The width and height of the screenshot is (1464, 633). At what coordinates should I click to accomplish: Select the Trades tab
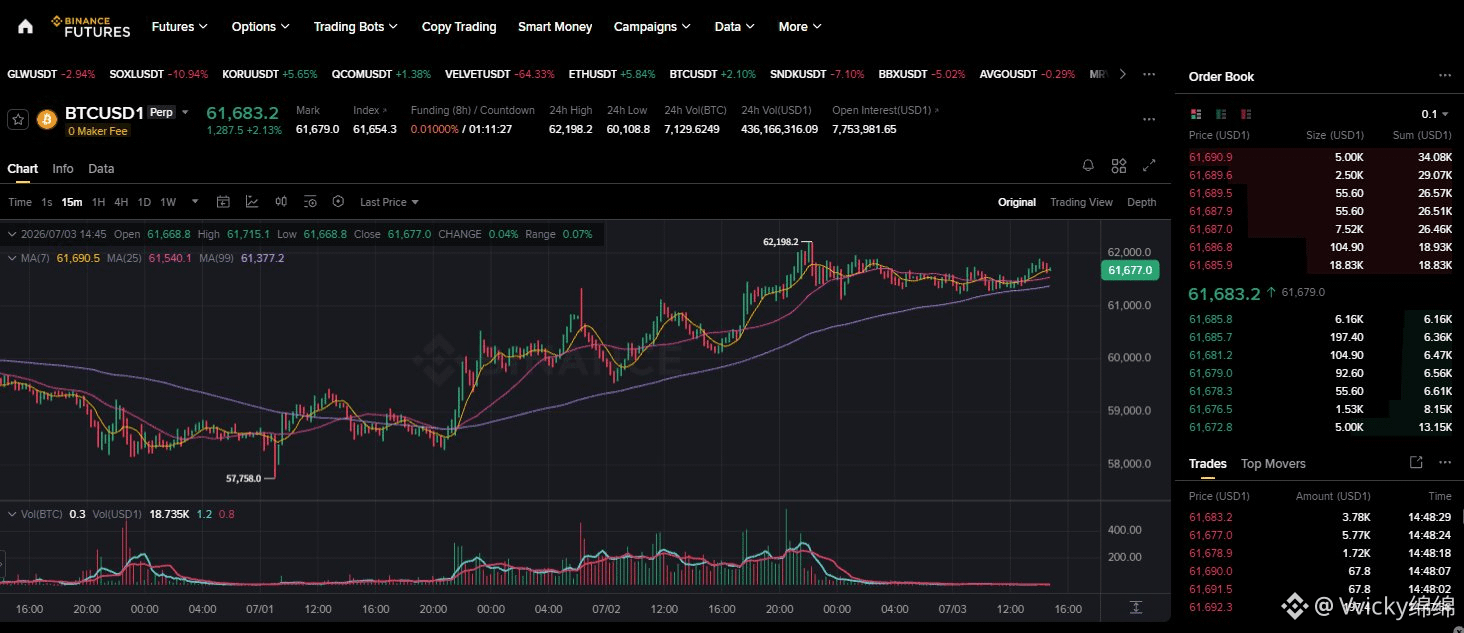pos(1207,463)
